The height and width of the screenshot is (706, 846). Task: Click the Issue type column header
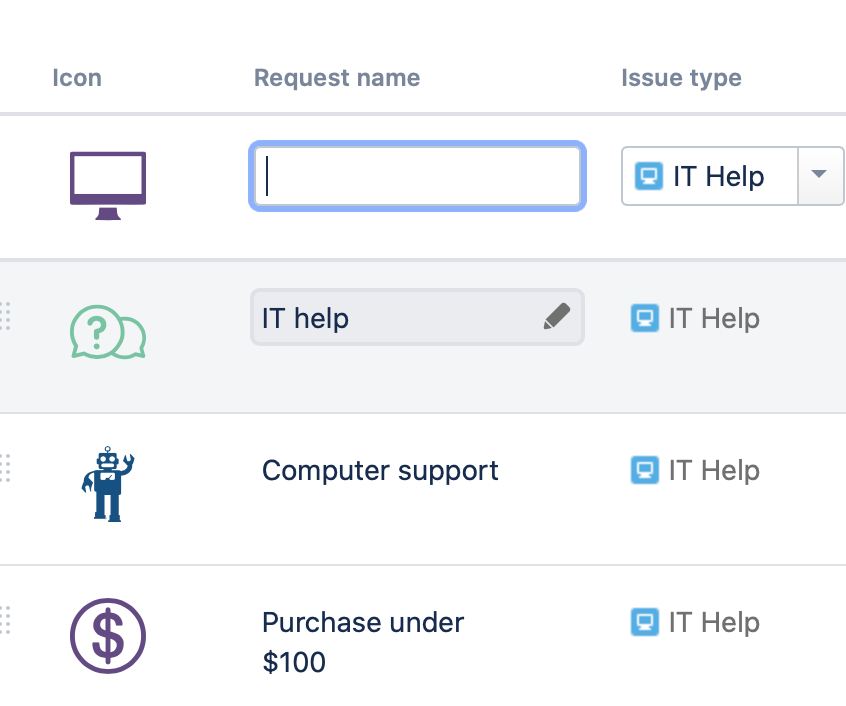coord(681,78)
